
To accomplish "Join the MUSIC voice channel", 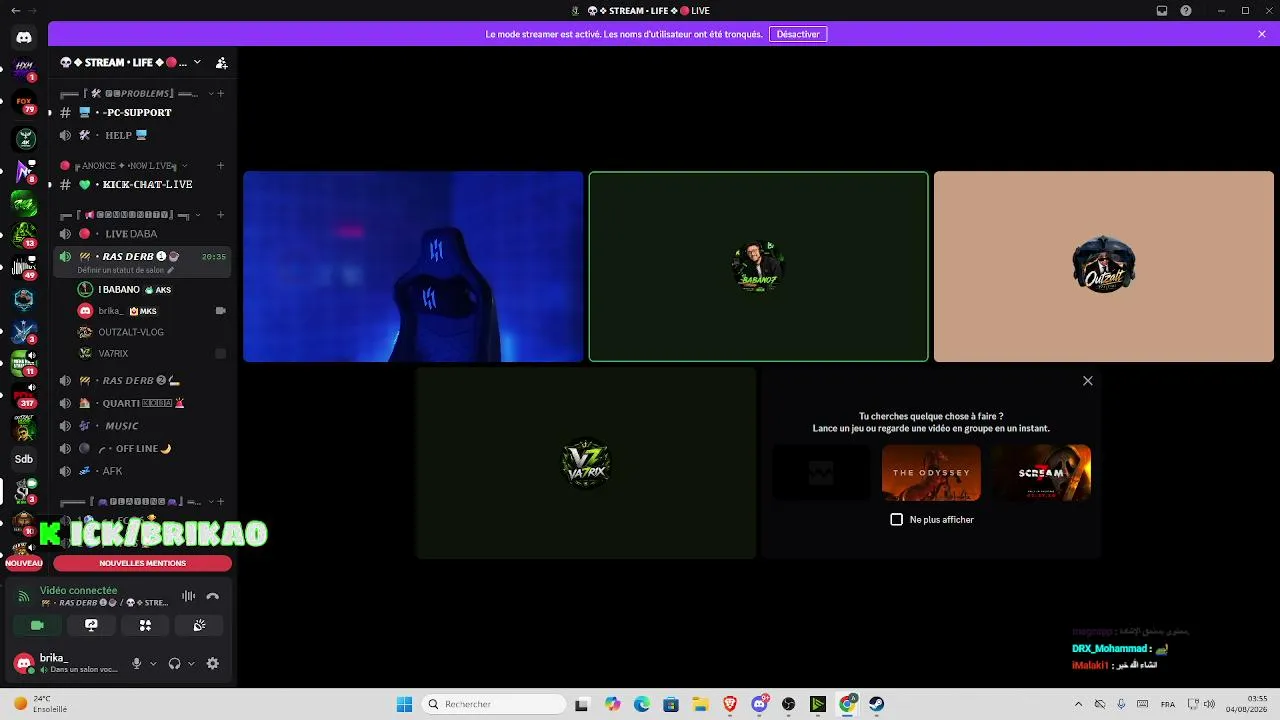I will pyautogui.click(x=142, y=426).
